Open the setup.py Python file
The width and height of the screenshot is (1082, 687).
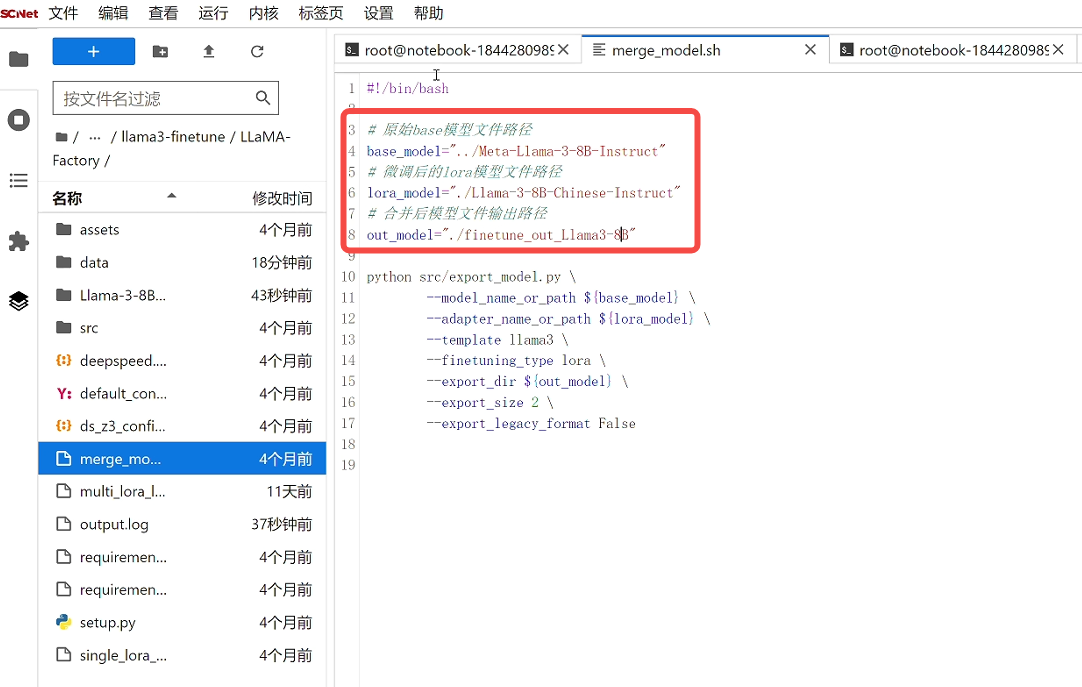107,622
